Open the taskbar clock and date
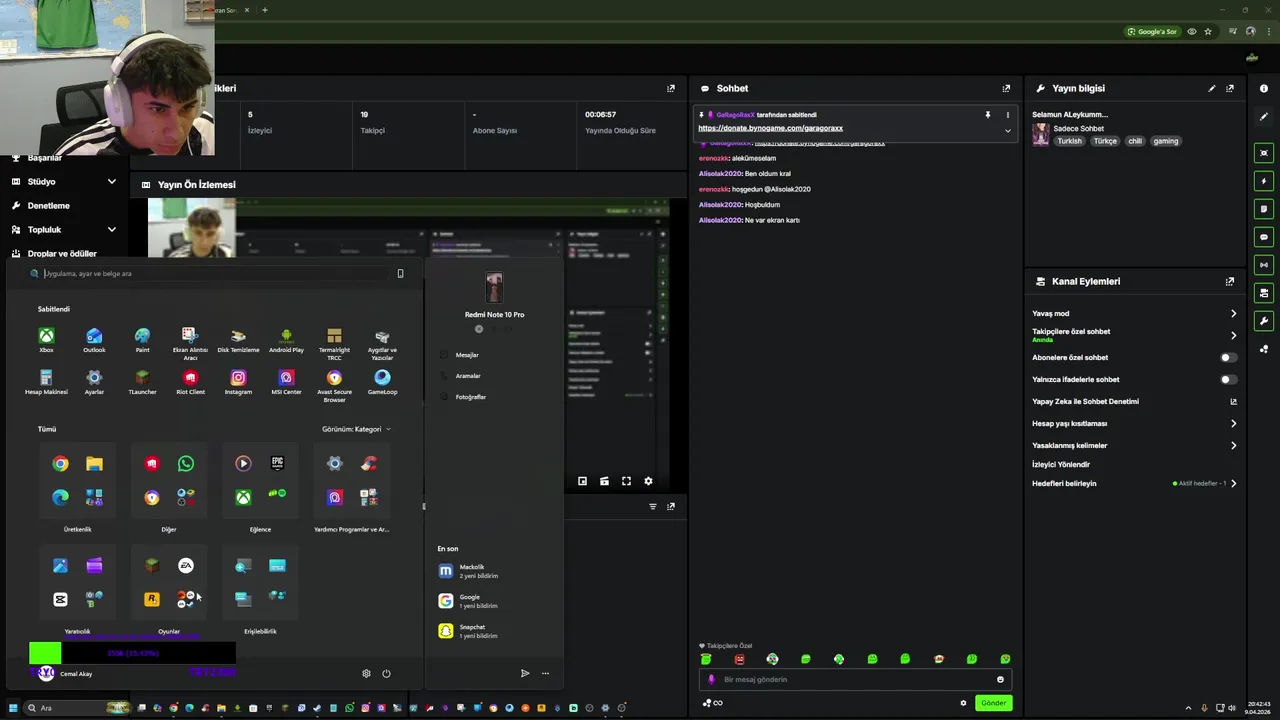Viewport: 1280px width, 720px height. (x=1259, y=707)
